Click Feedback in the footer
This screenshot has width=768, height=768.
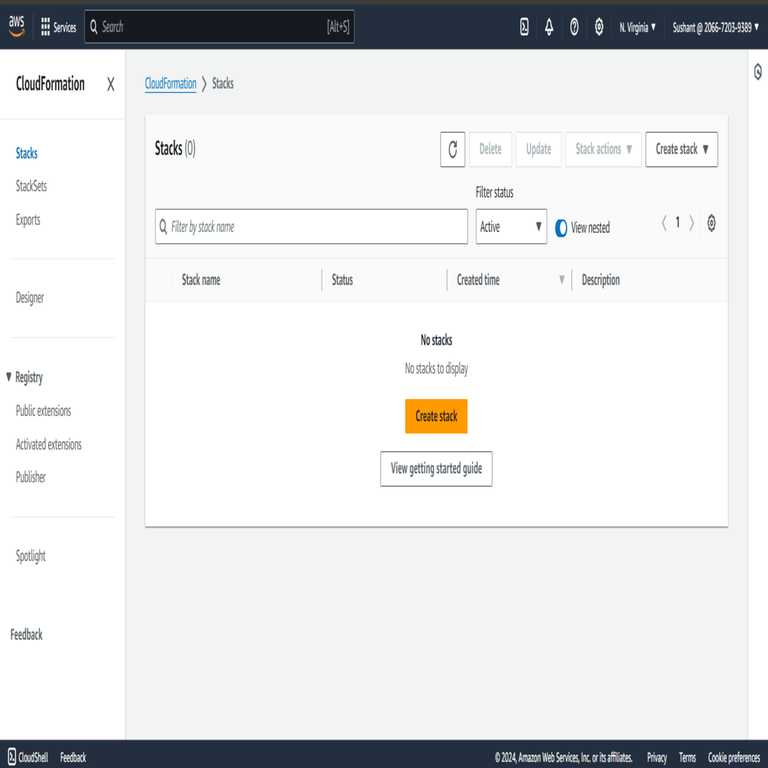click(x=73, y=758)
